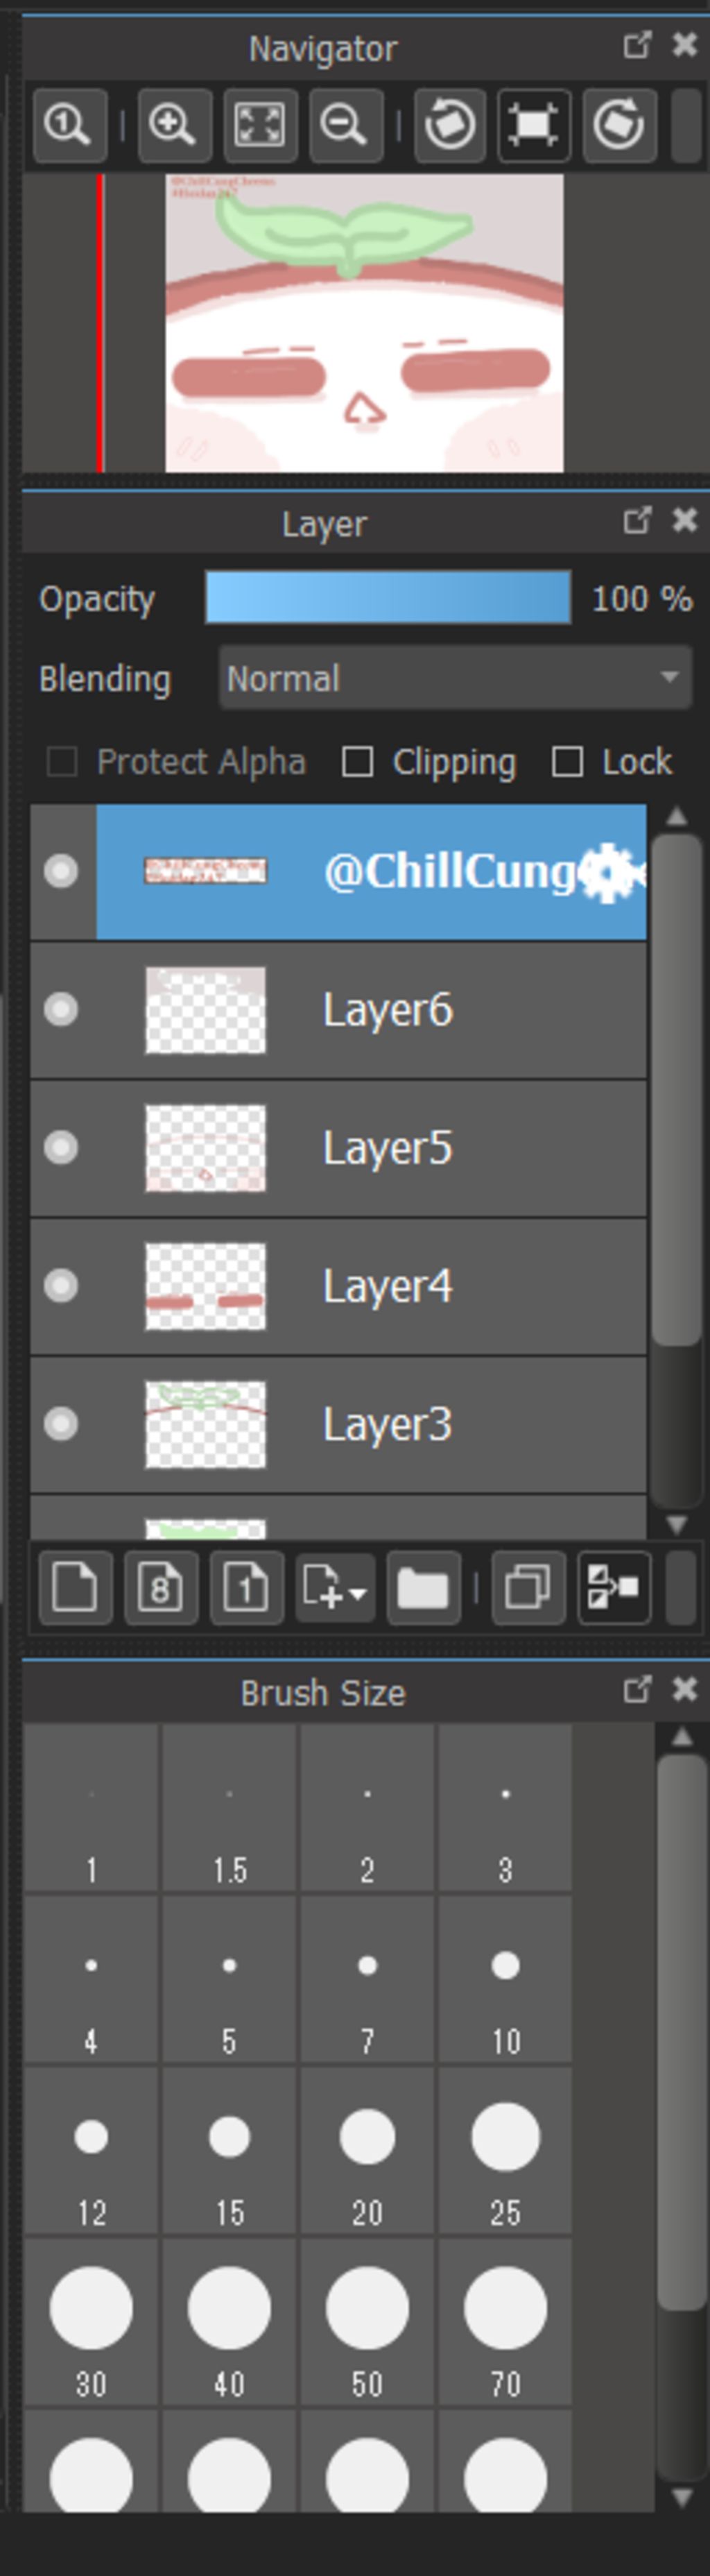Enable the Lock checkbox
This screenshot has height=2576, width=710.
pos(567,762)
